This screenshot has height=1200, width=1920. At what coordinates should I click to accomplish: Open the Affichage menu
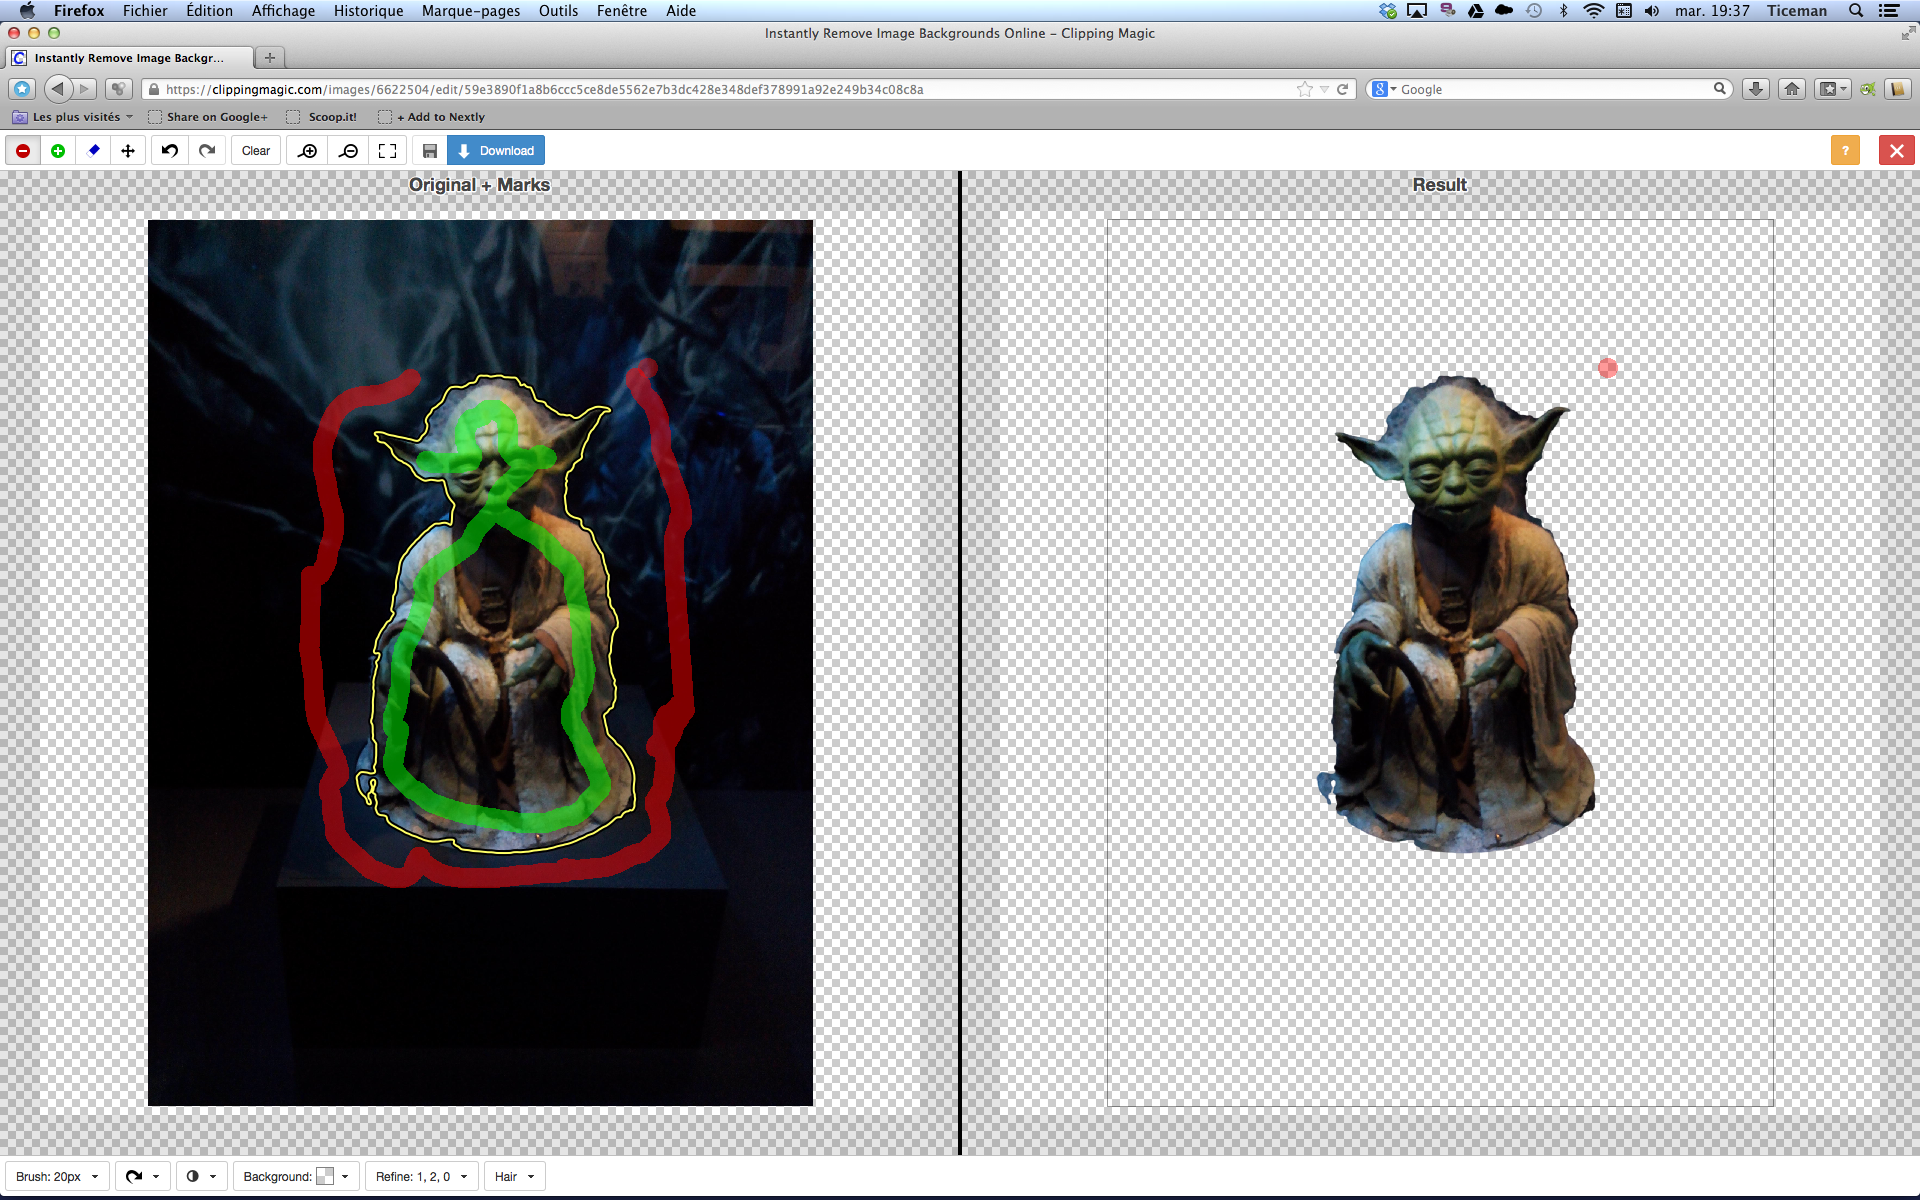coord(283,11)
